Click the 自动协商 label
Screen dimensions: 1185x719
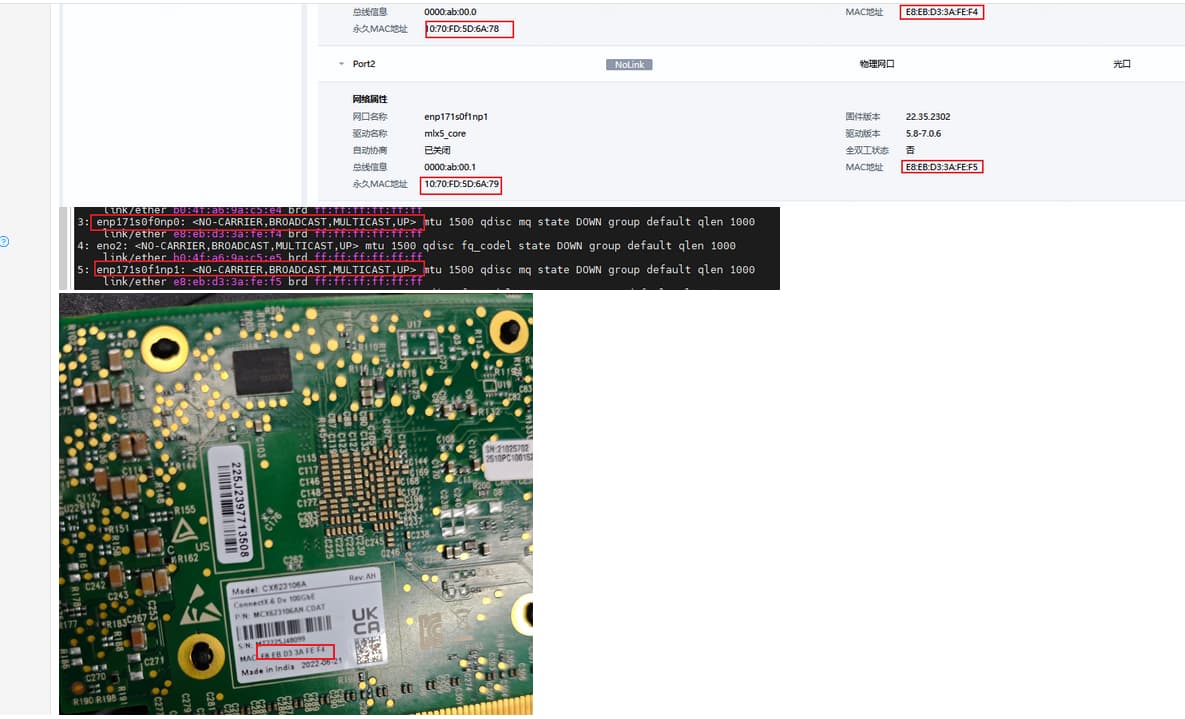point(370,150)
